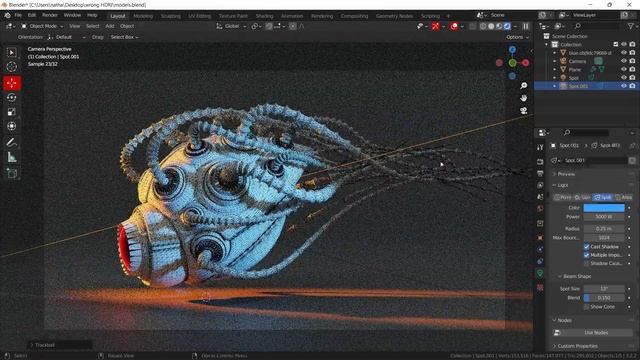
Task: Click the viewport zoom magnifier icon
Action: point(524,86)
